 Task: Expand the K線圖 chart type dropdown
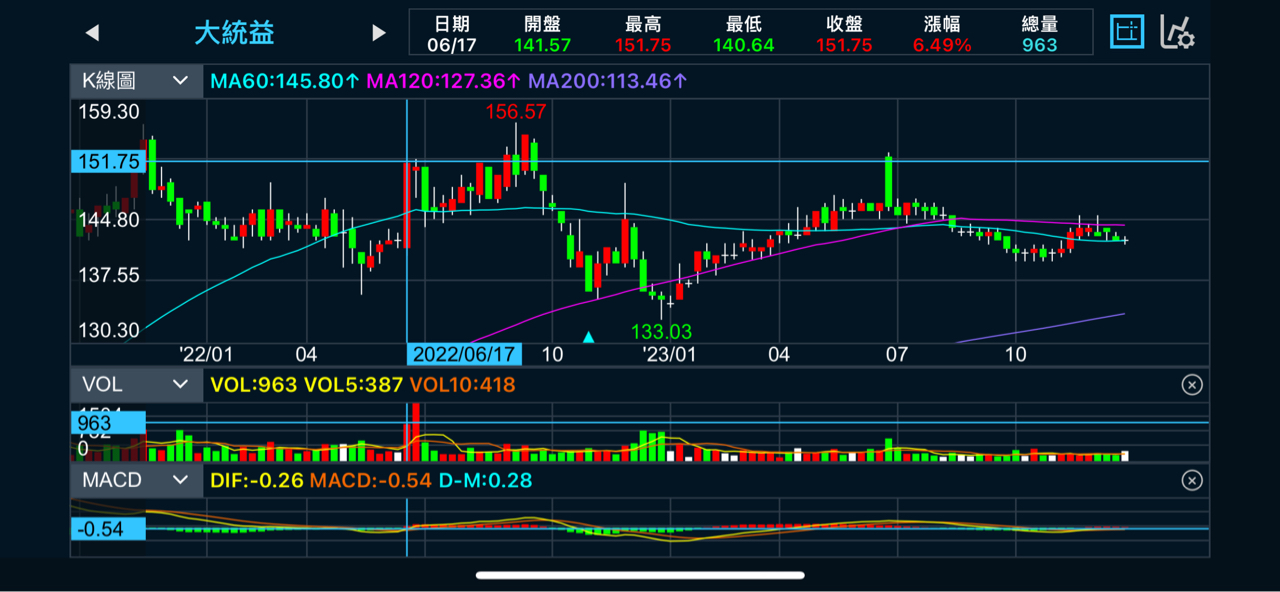(x=136, y=81)
